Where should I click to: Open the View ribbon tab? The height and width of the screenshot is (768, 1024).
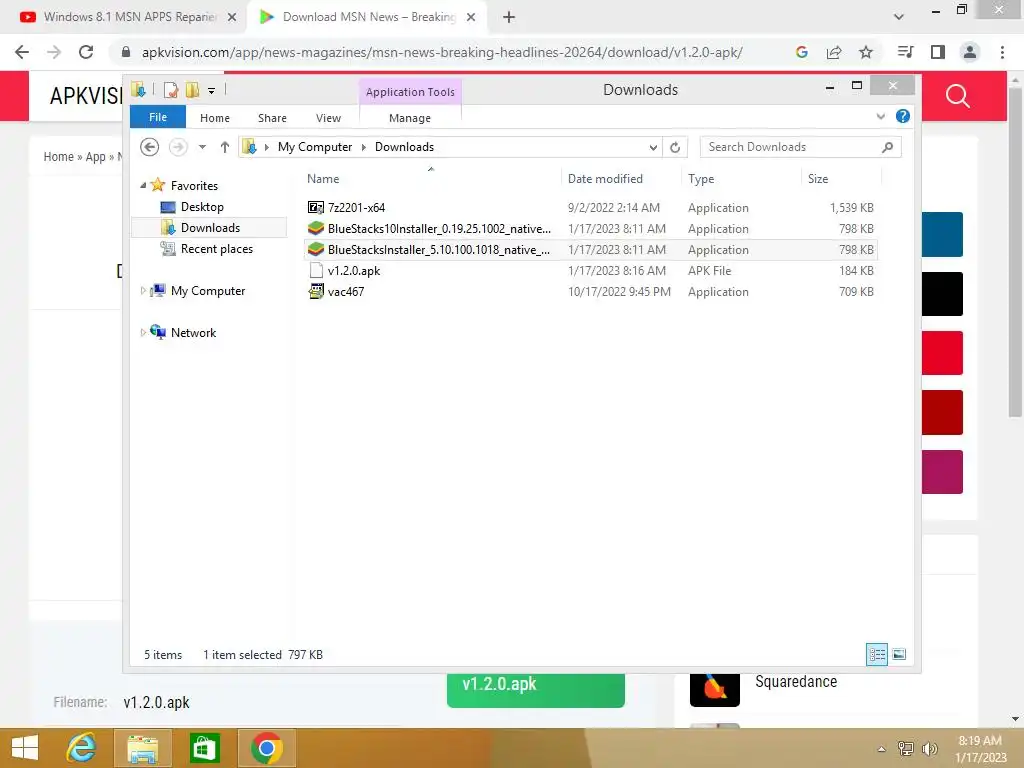(x=328, y=118)
